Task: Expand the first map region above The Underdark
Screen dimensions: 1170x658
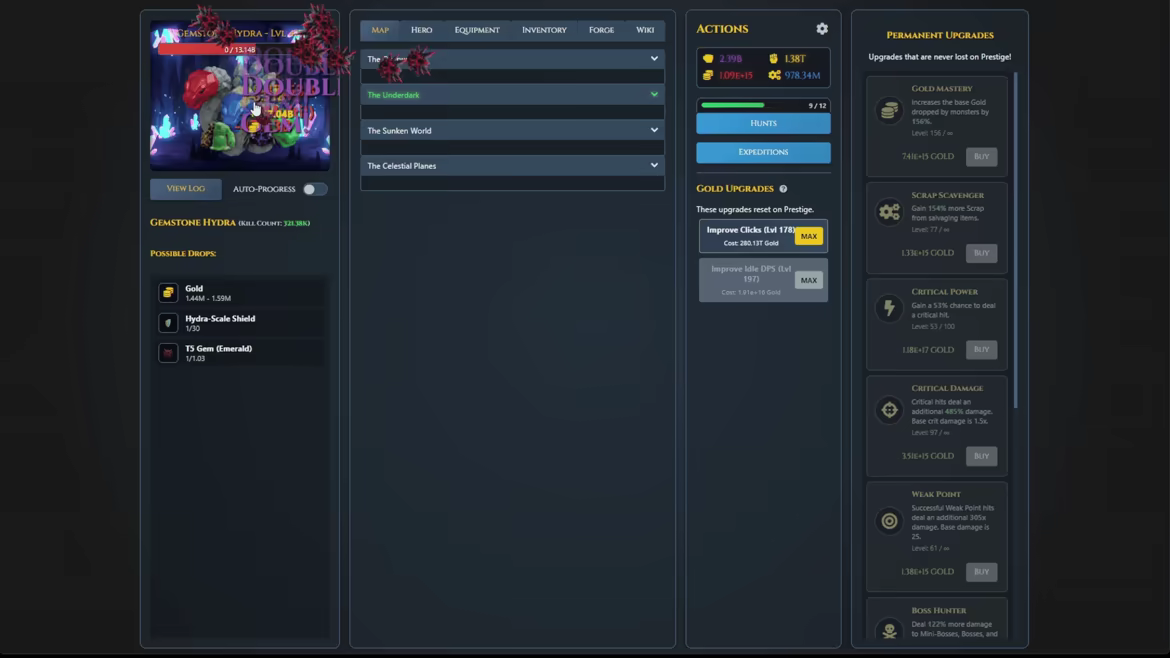Action: [x=512, y=59]
